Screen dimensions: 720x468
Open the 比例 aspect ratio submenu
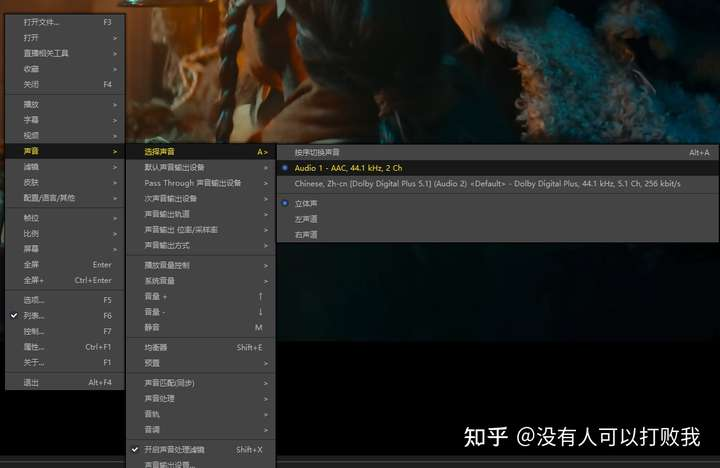point(65,234)
